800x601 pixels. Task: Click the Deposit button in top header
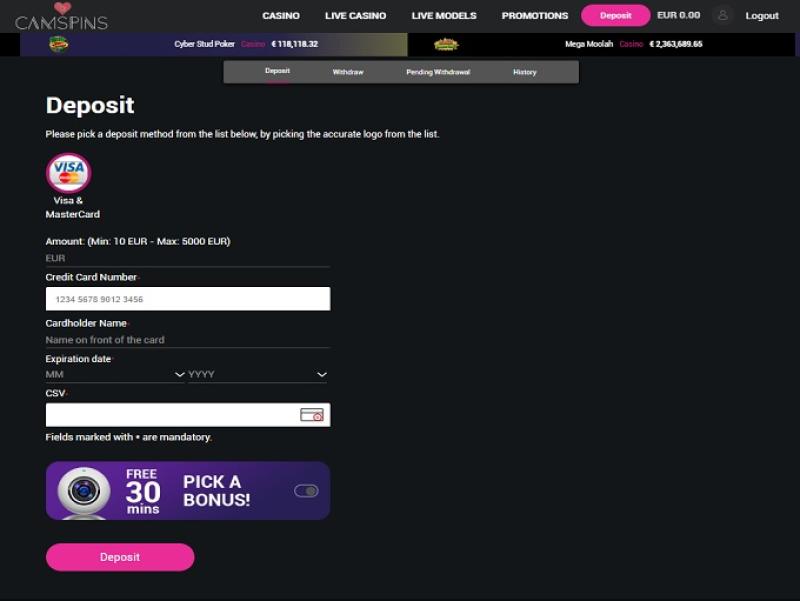tap(615, 15)
